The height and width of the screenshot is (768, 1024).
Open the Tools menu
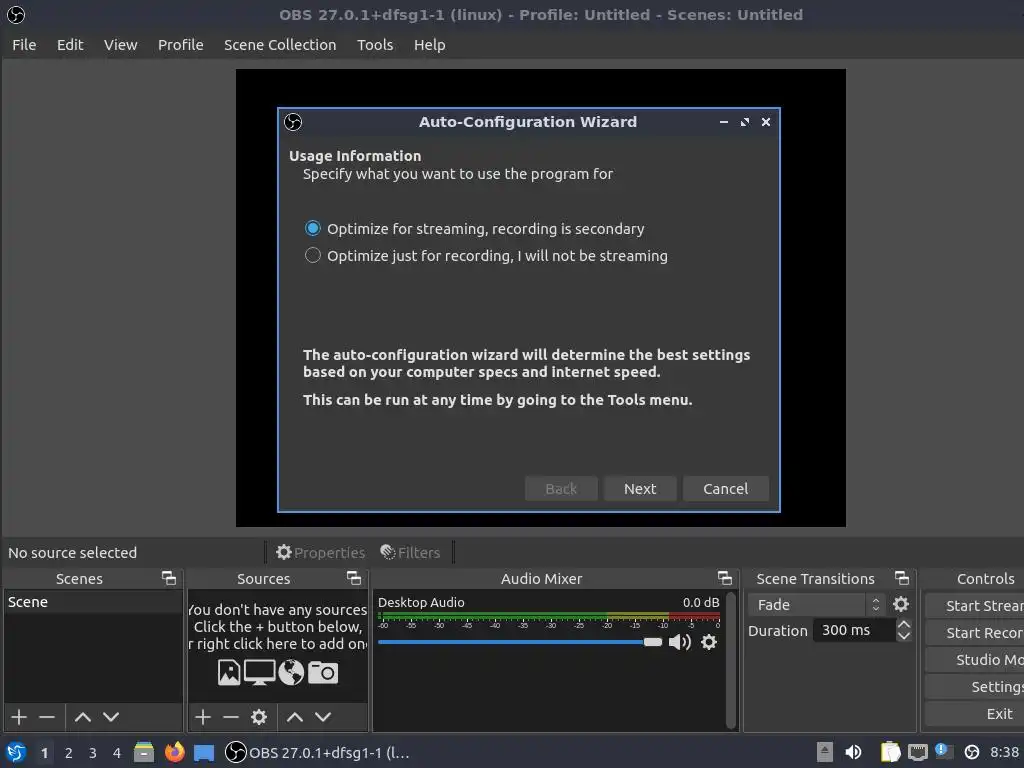(375, 45)
